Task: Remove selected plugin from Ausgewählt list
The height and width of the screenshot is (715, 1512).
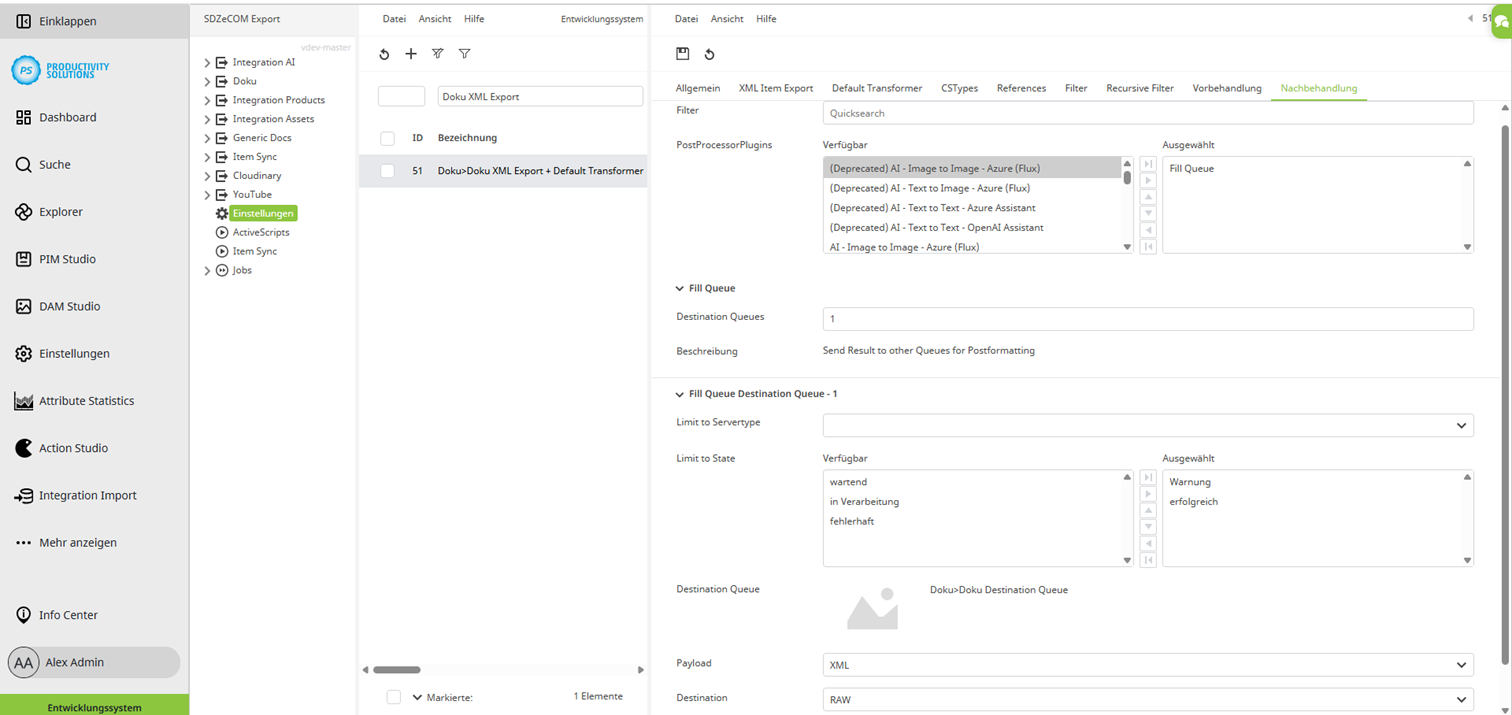Action: 1148,230
